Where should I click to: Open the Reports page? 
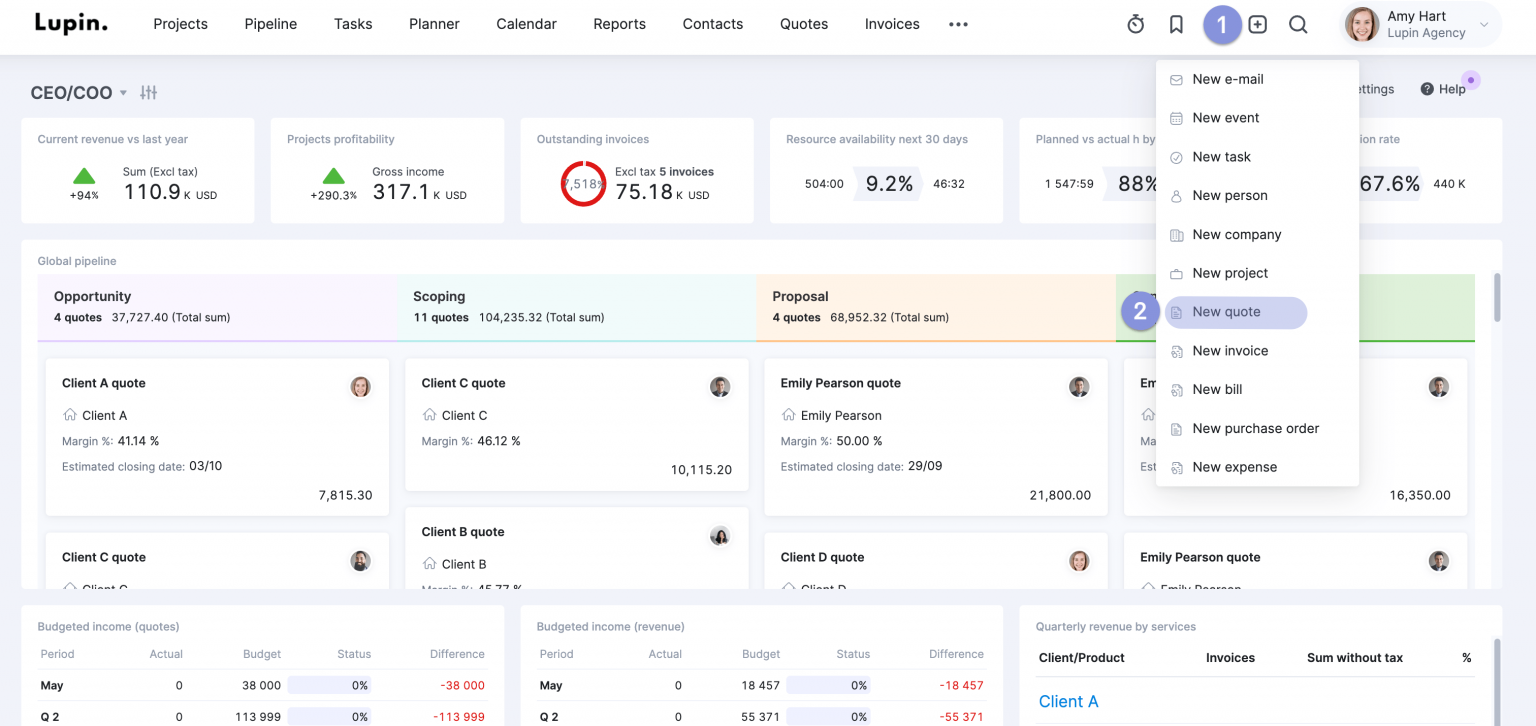click(x=619, y=23)
